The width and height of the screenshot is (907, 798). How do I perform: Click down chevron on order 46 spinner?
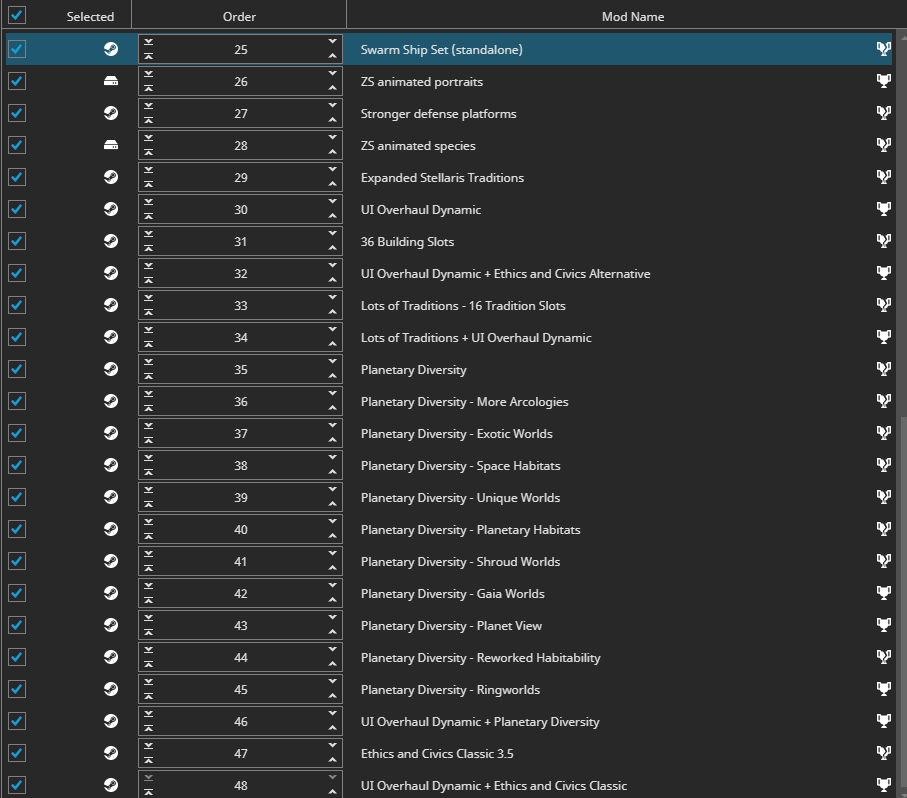click(x=332, y=714)
